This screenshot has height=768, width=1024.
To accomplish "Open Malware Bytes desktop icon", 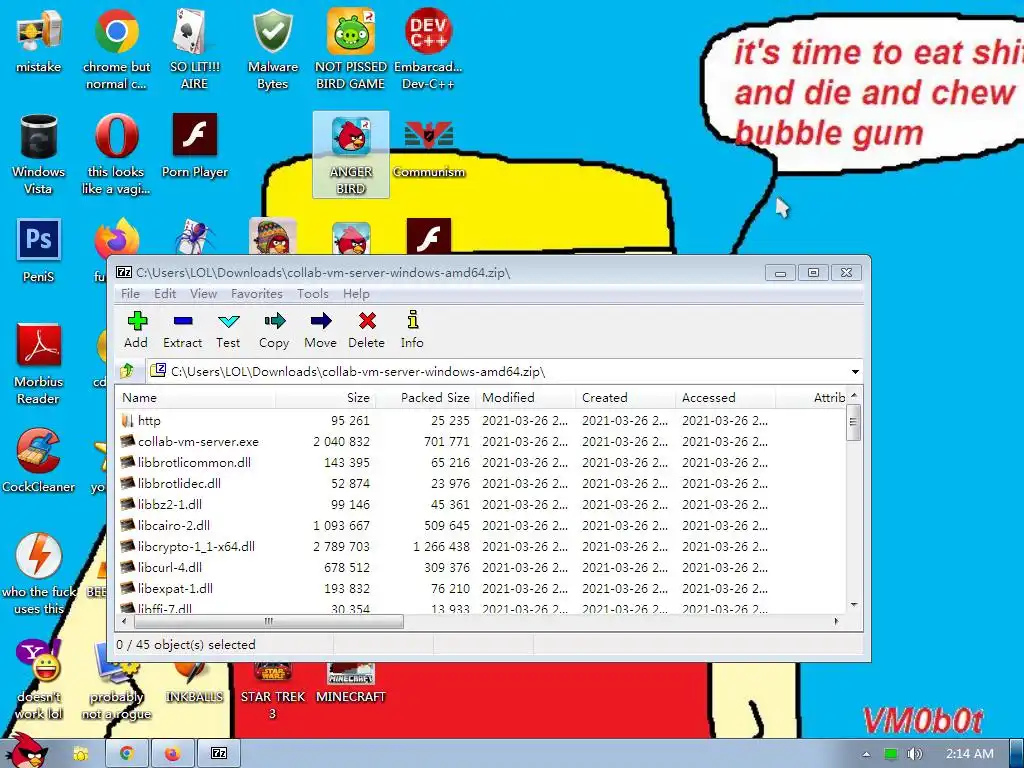I will [x=272, y=50].
